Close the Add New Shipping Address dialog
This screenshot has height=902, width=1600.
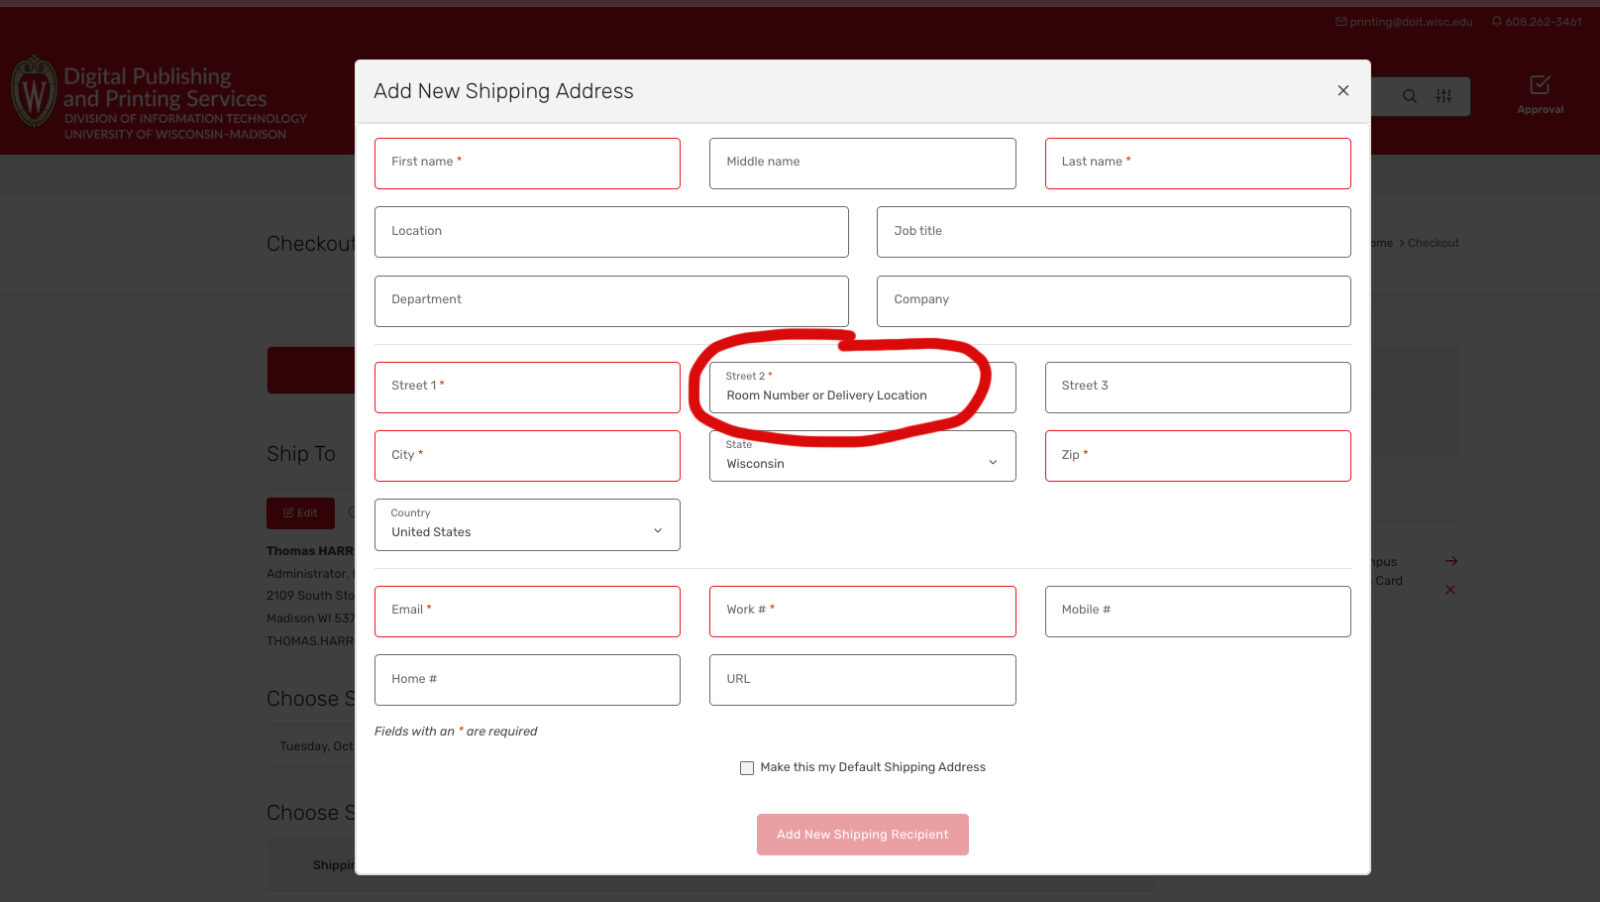(x=1343, y=91)
